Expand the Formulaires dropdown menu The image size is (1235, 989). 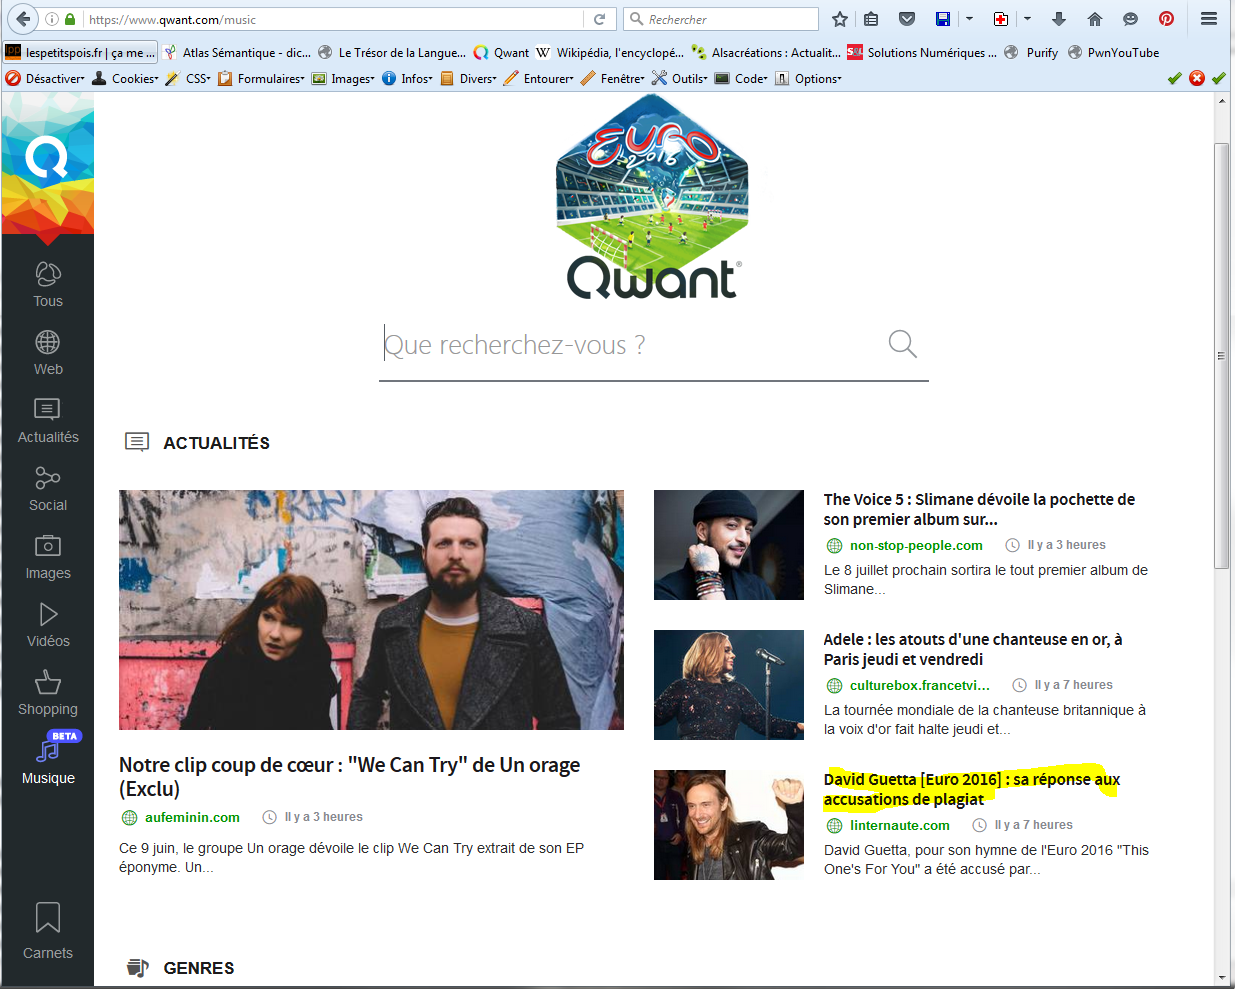tap(262, 78)
